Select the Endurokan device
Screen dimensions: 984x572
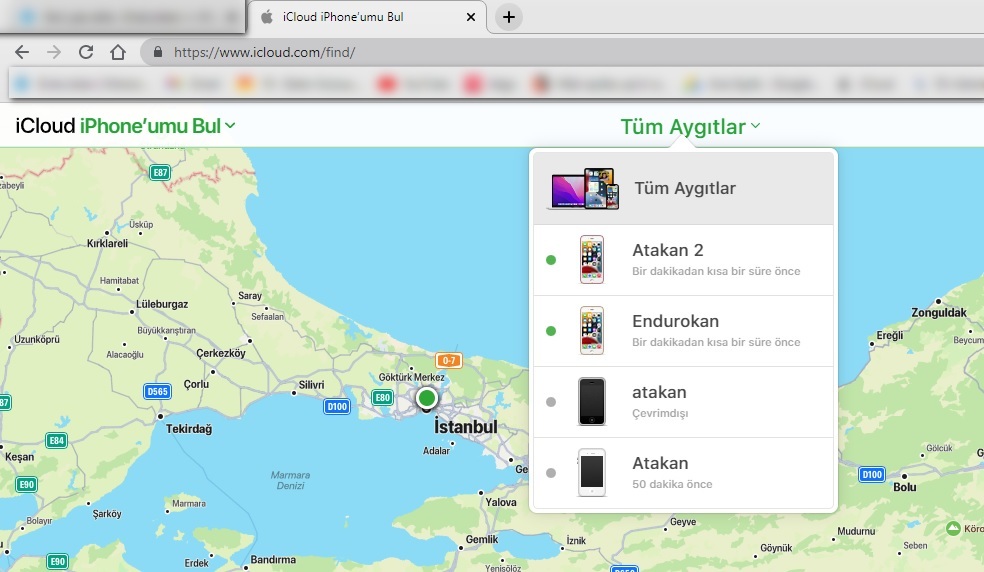point(683,331)
